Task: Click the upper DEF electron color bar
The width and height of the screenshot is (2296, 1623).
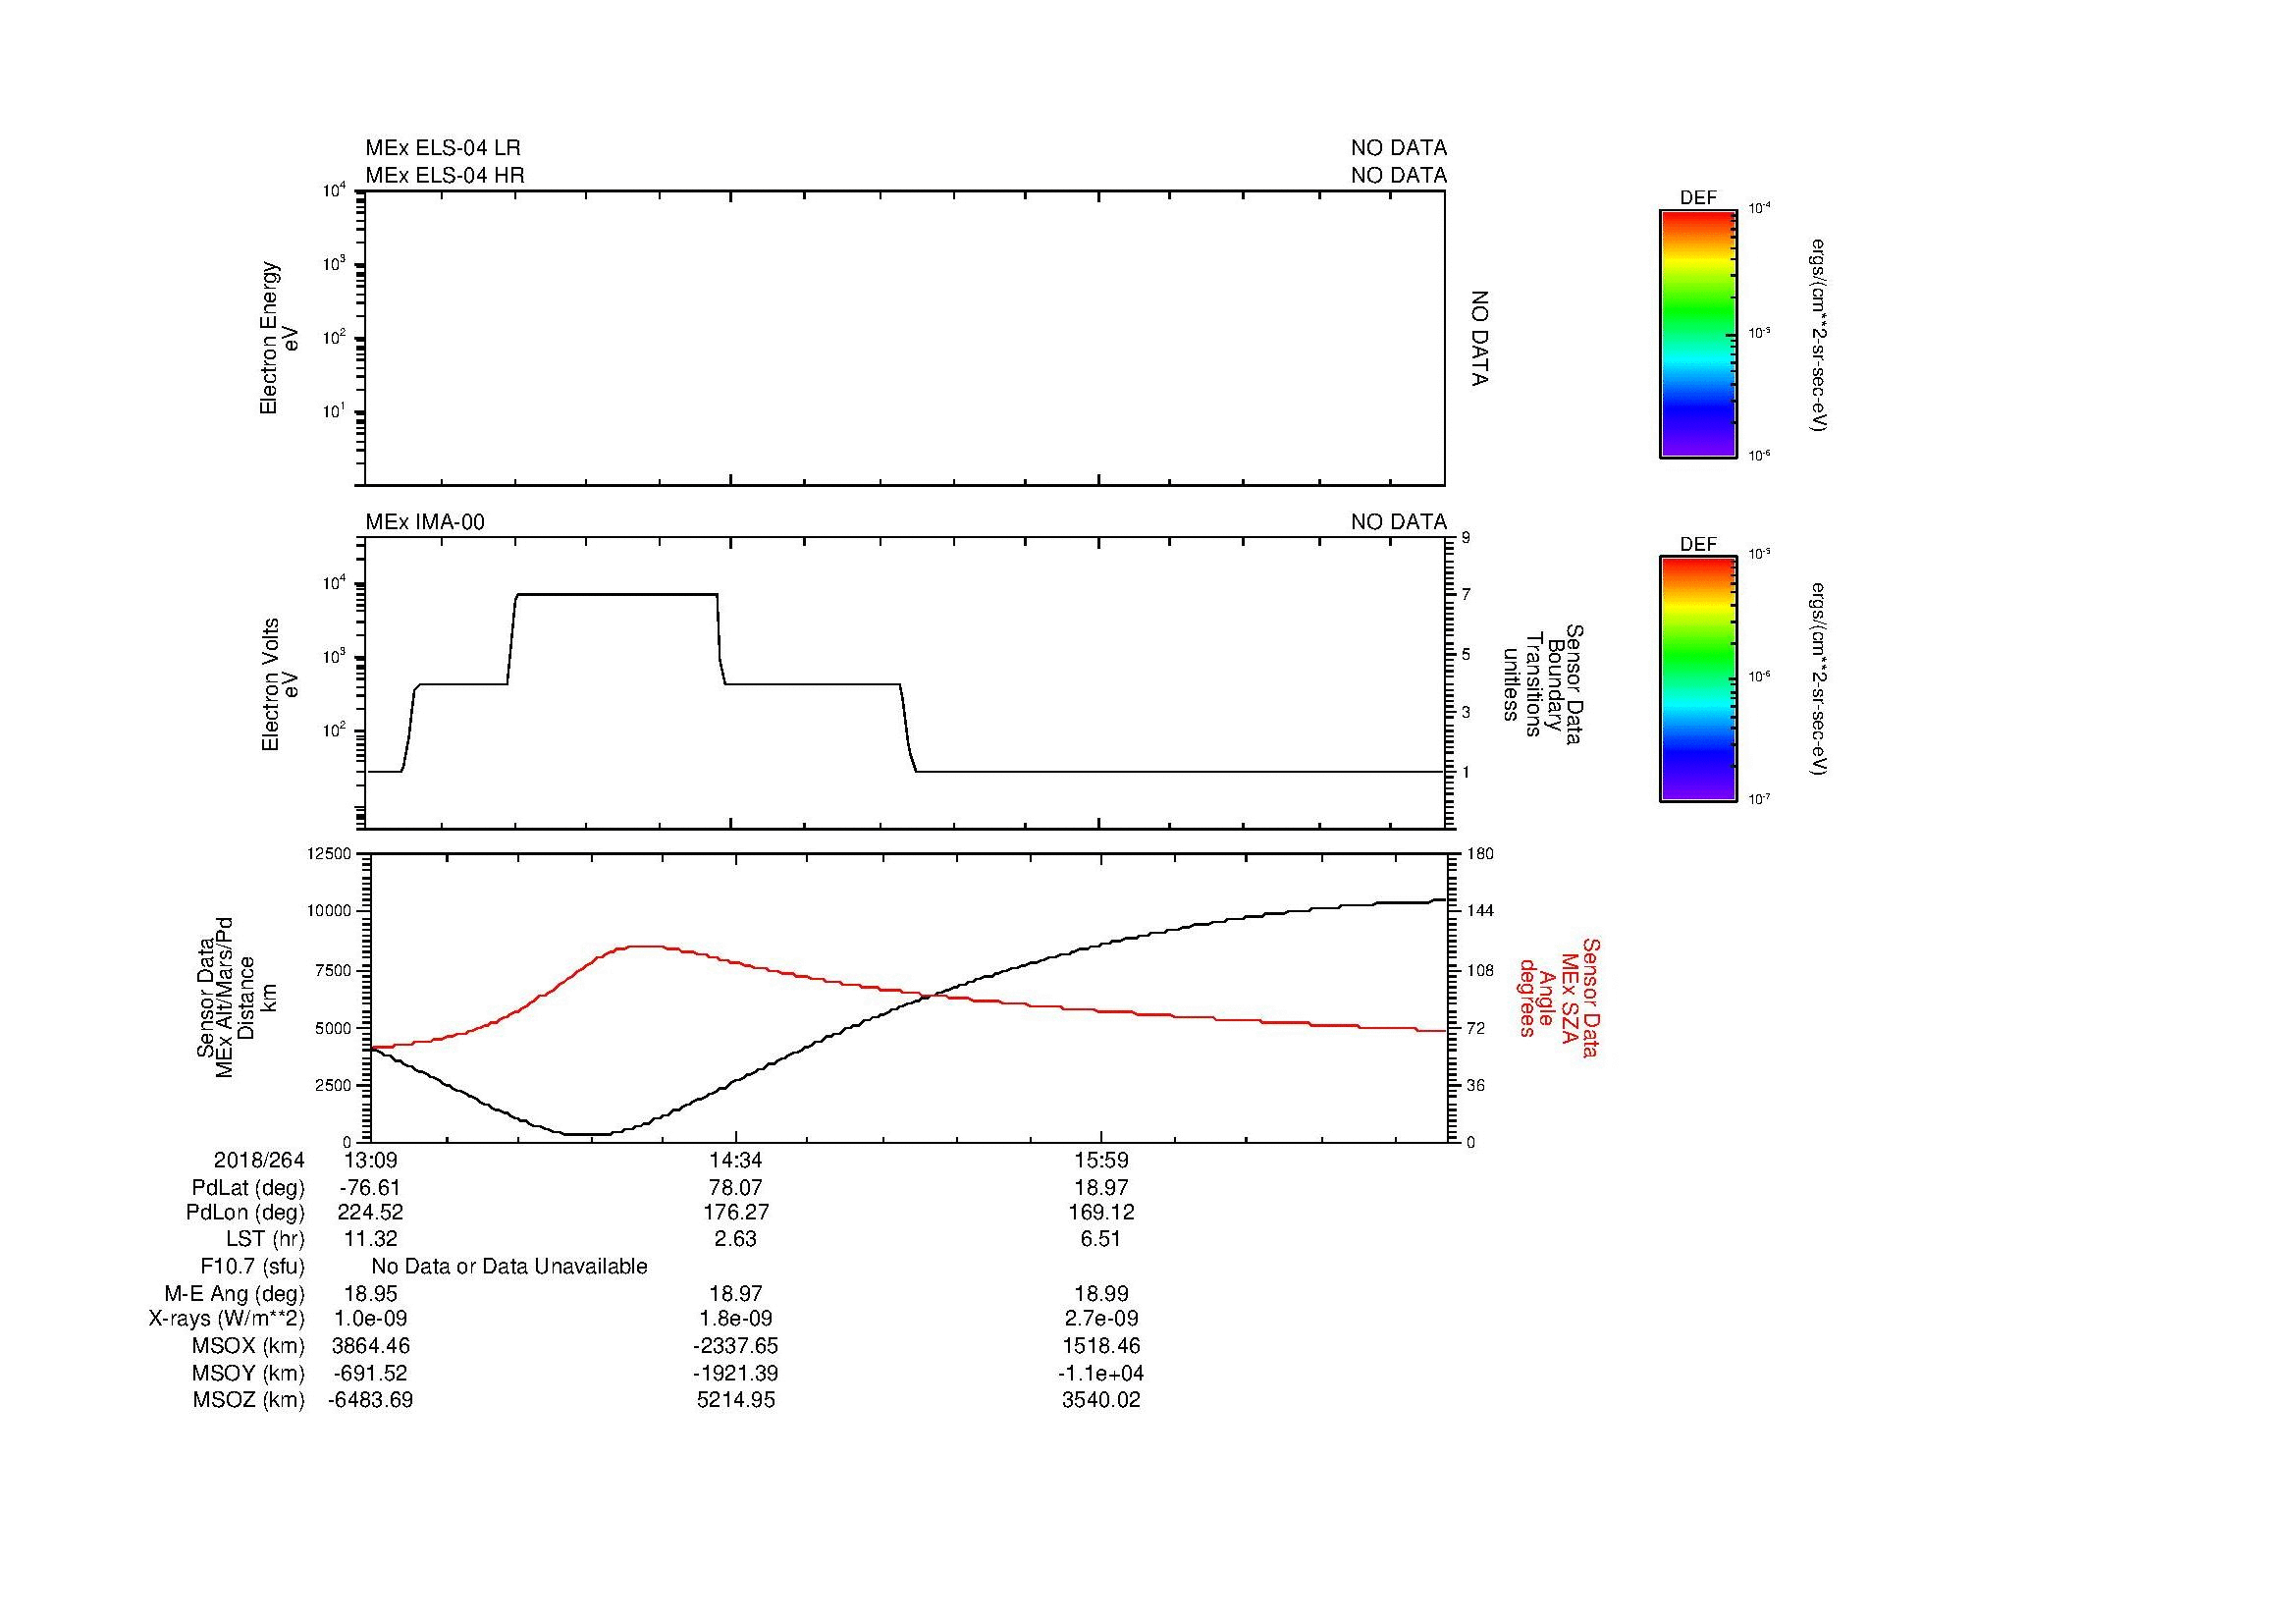Action: 1697,334
